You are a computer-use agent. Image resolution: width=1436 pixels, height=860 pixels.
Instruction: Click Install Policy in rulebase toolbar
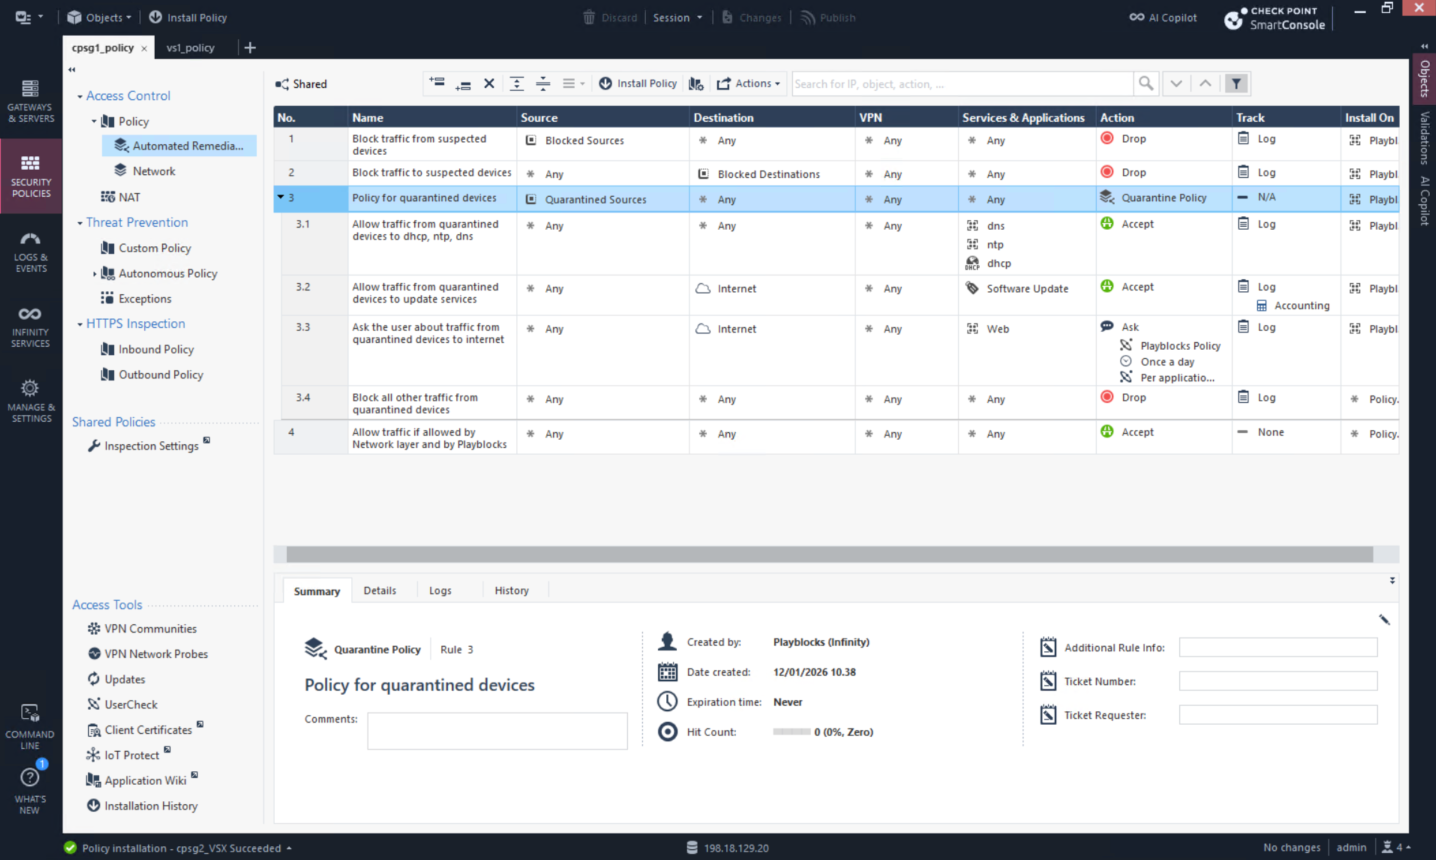pyautogui.click(x=637, y=84)
